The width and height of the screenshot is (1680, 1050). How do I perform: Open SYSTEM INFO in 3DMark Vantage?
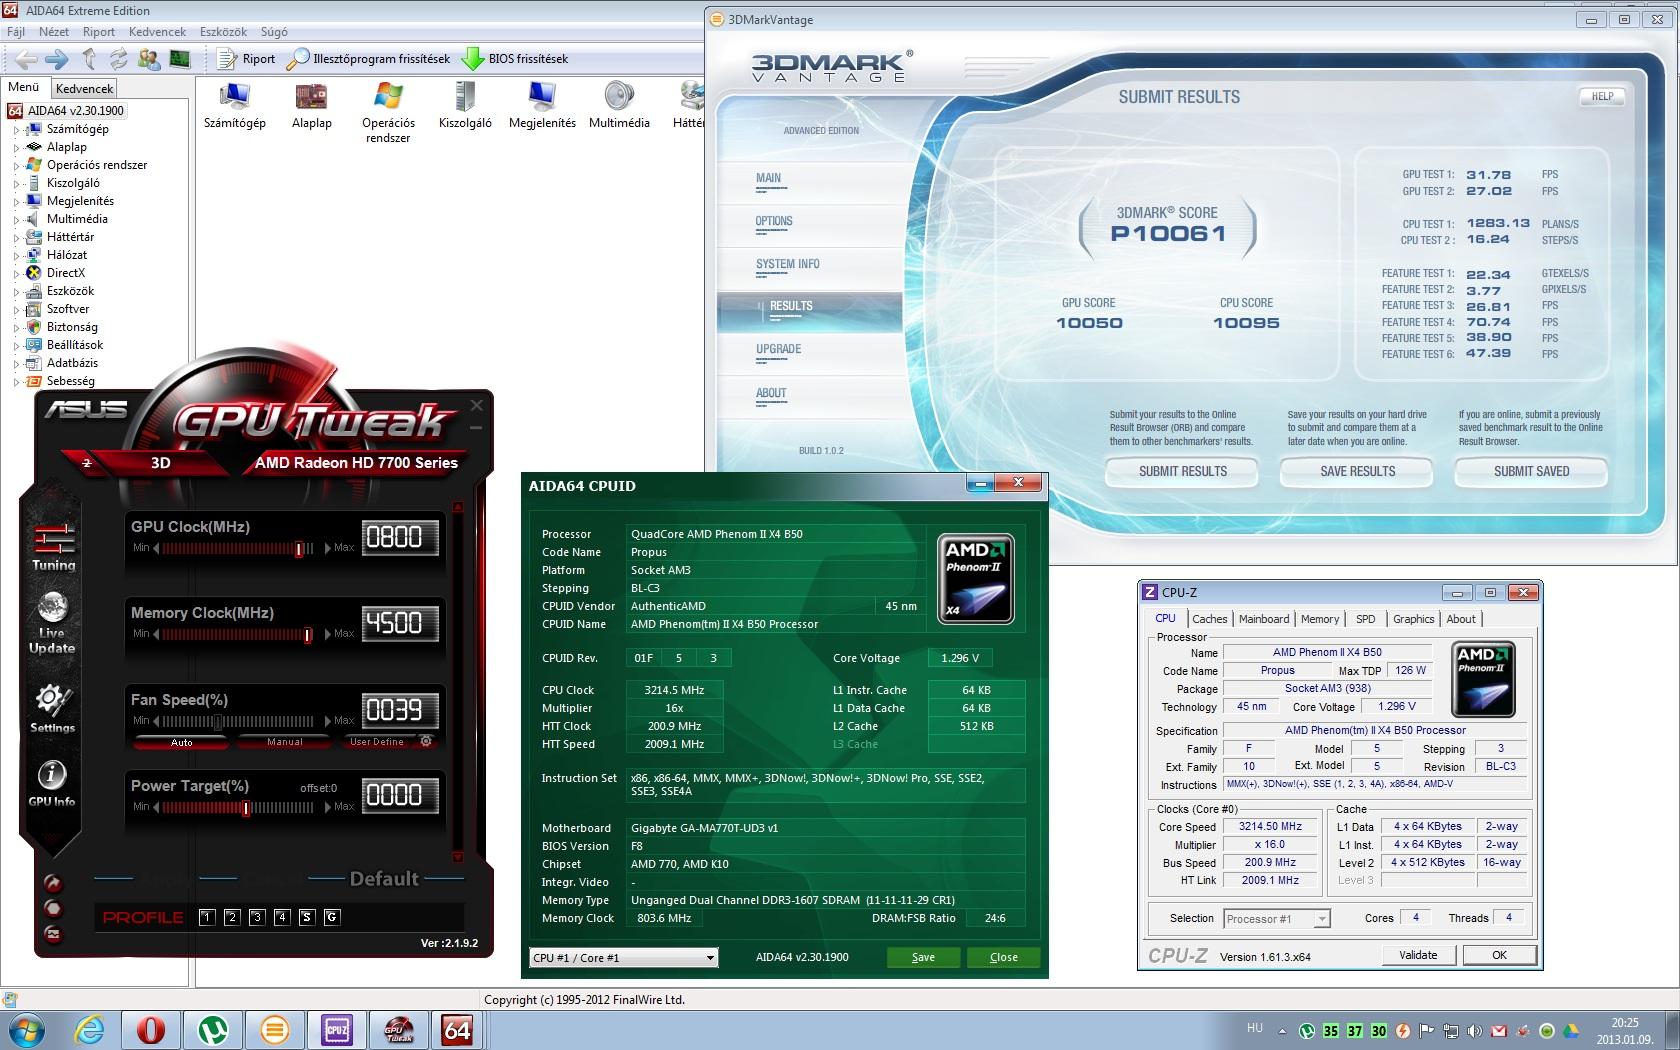[x=788, y=264]
